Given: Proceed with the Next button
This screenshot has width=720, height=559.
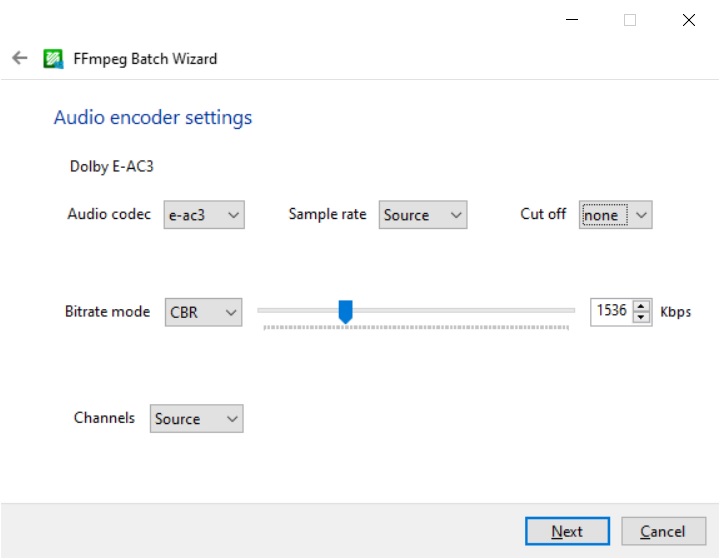Looking at the screenshot, I should pos(567,531).
